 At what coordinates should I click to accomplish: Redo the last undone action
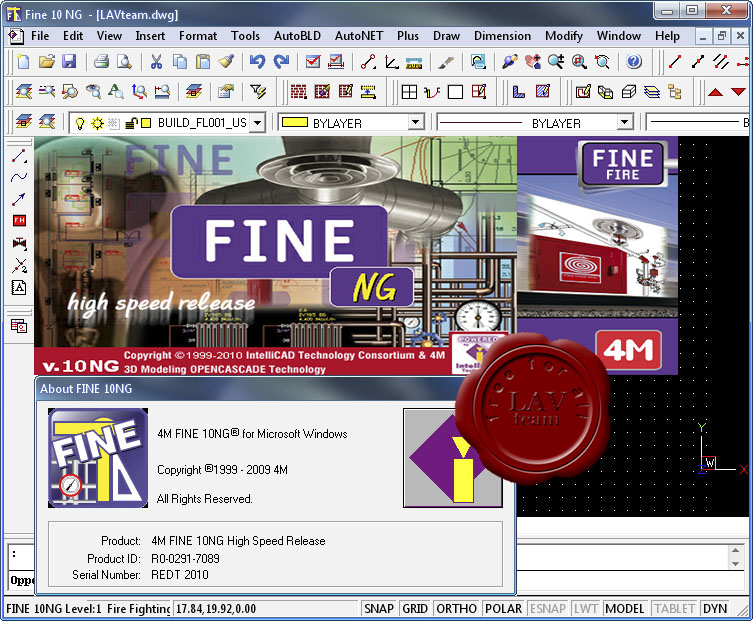(281, 61)
